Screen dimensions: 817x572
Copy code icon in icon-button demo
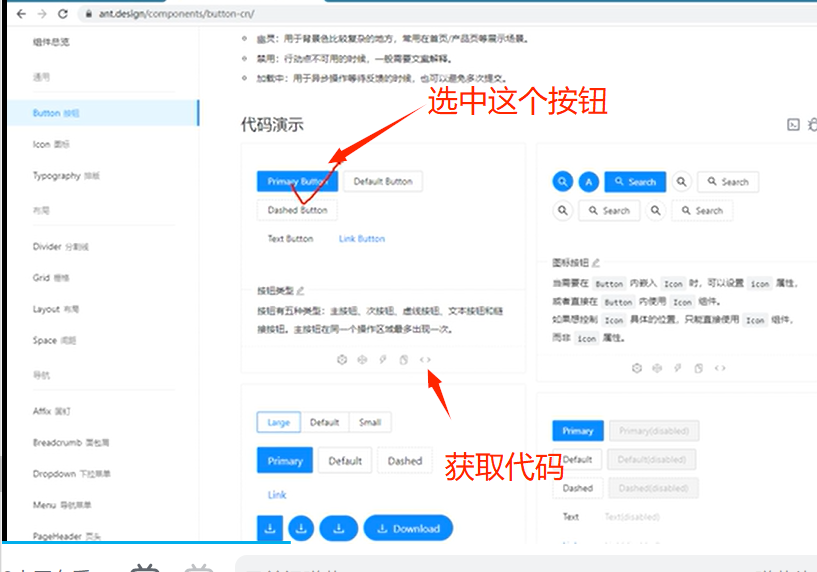tap(699, 368)
